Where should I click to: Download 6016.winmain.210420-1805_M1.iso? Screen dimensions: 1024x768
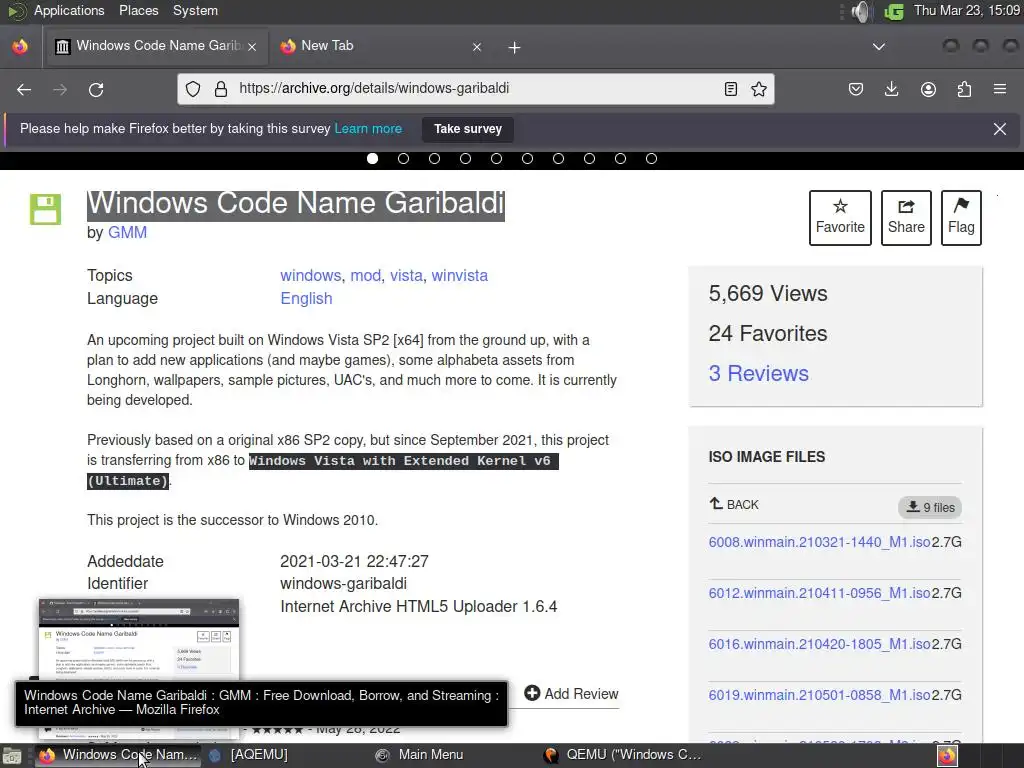tap(819, 644)
